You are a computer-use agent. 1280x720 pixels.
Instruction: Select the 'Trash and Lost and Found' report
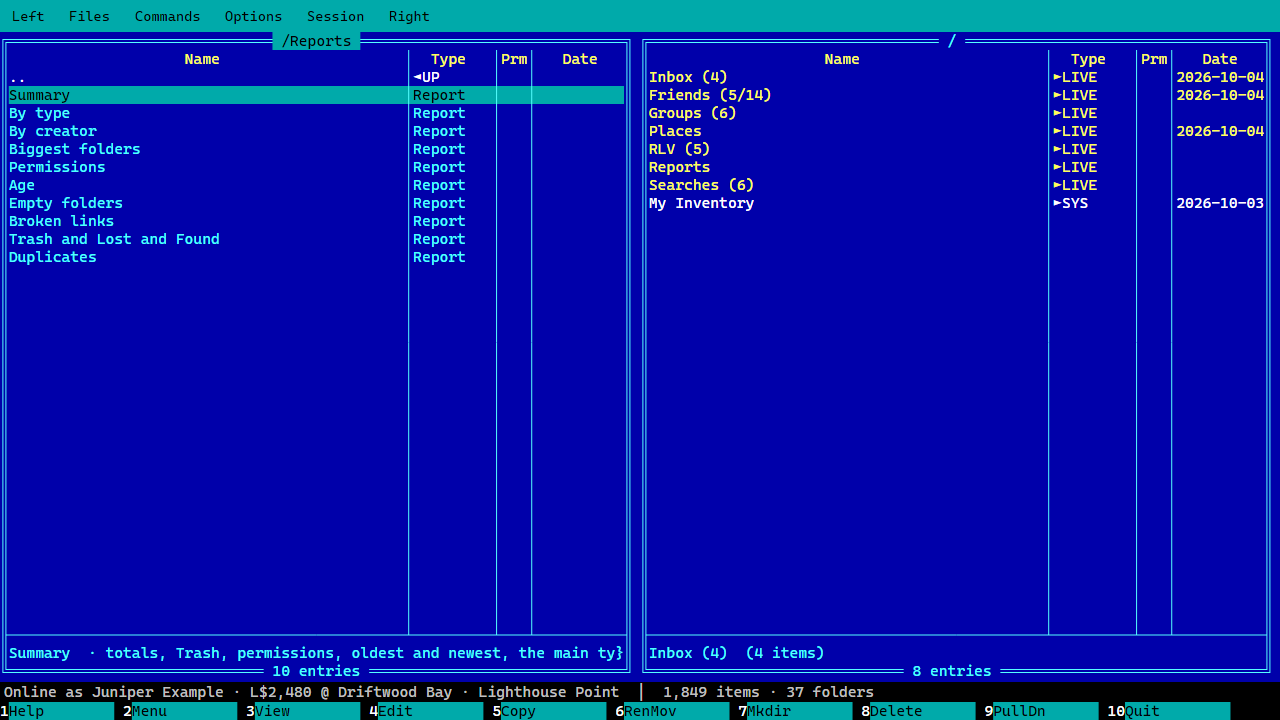316,239
